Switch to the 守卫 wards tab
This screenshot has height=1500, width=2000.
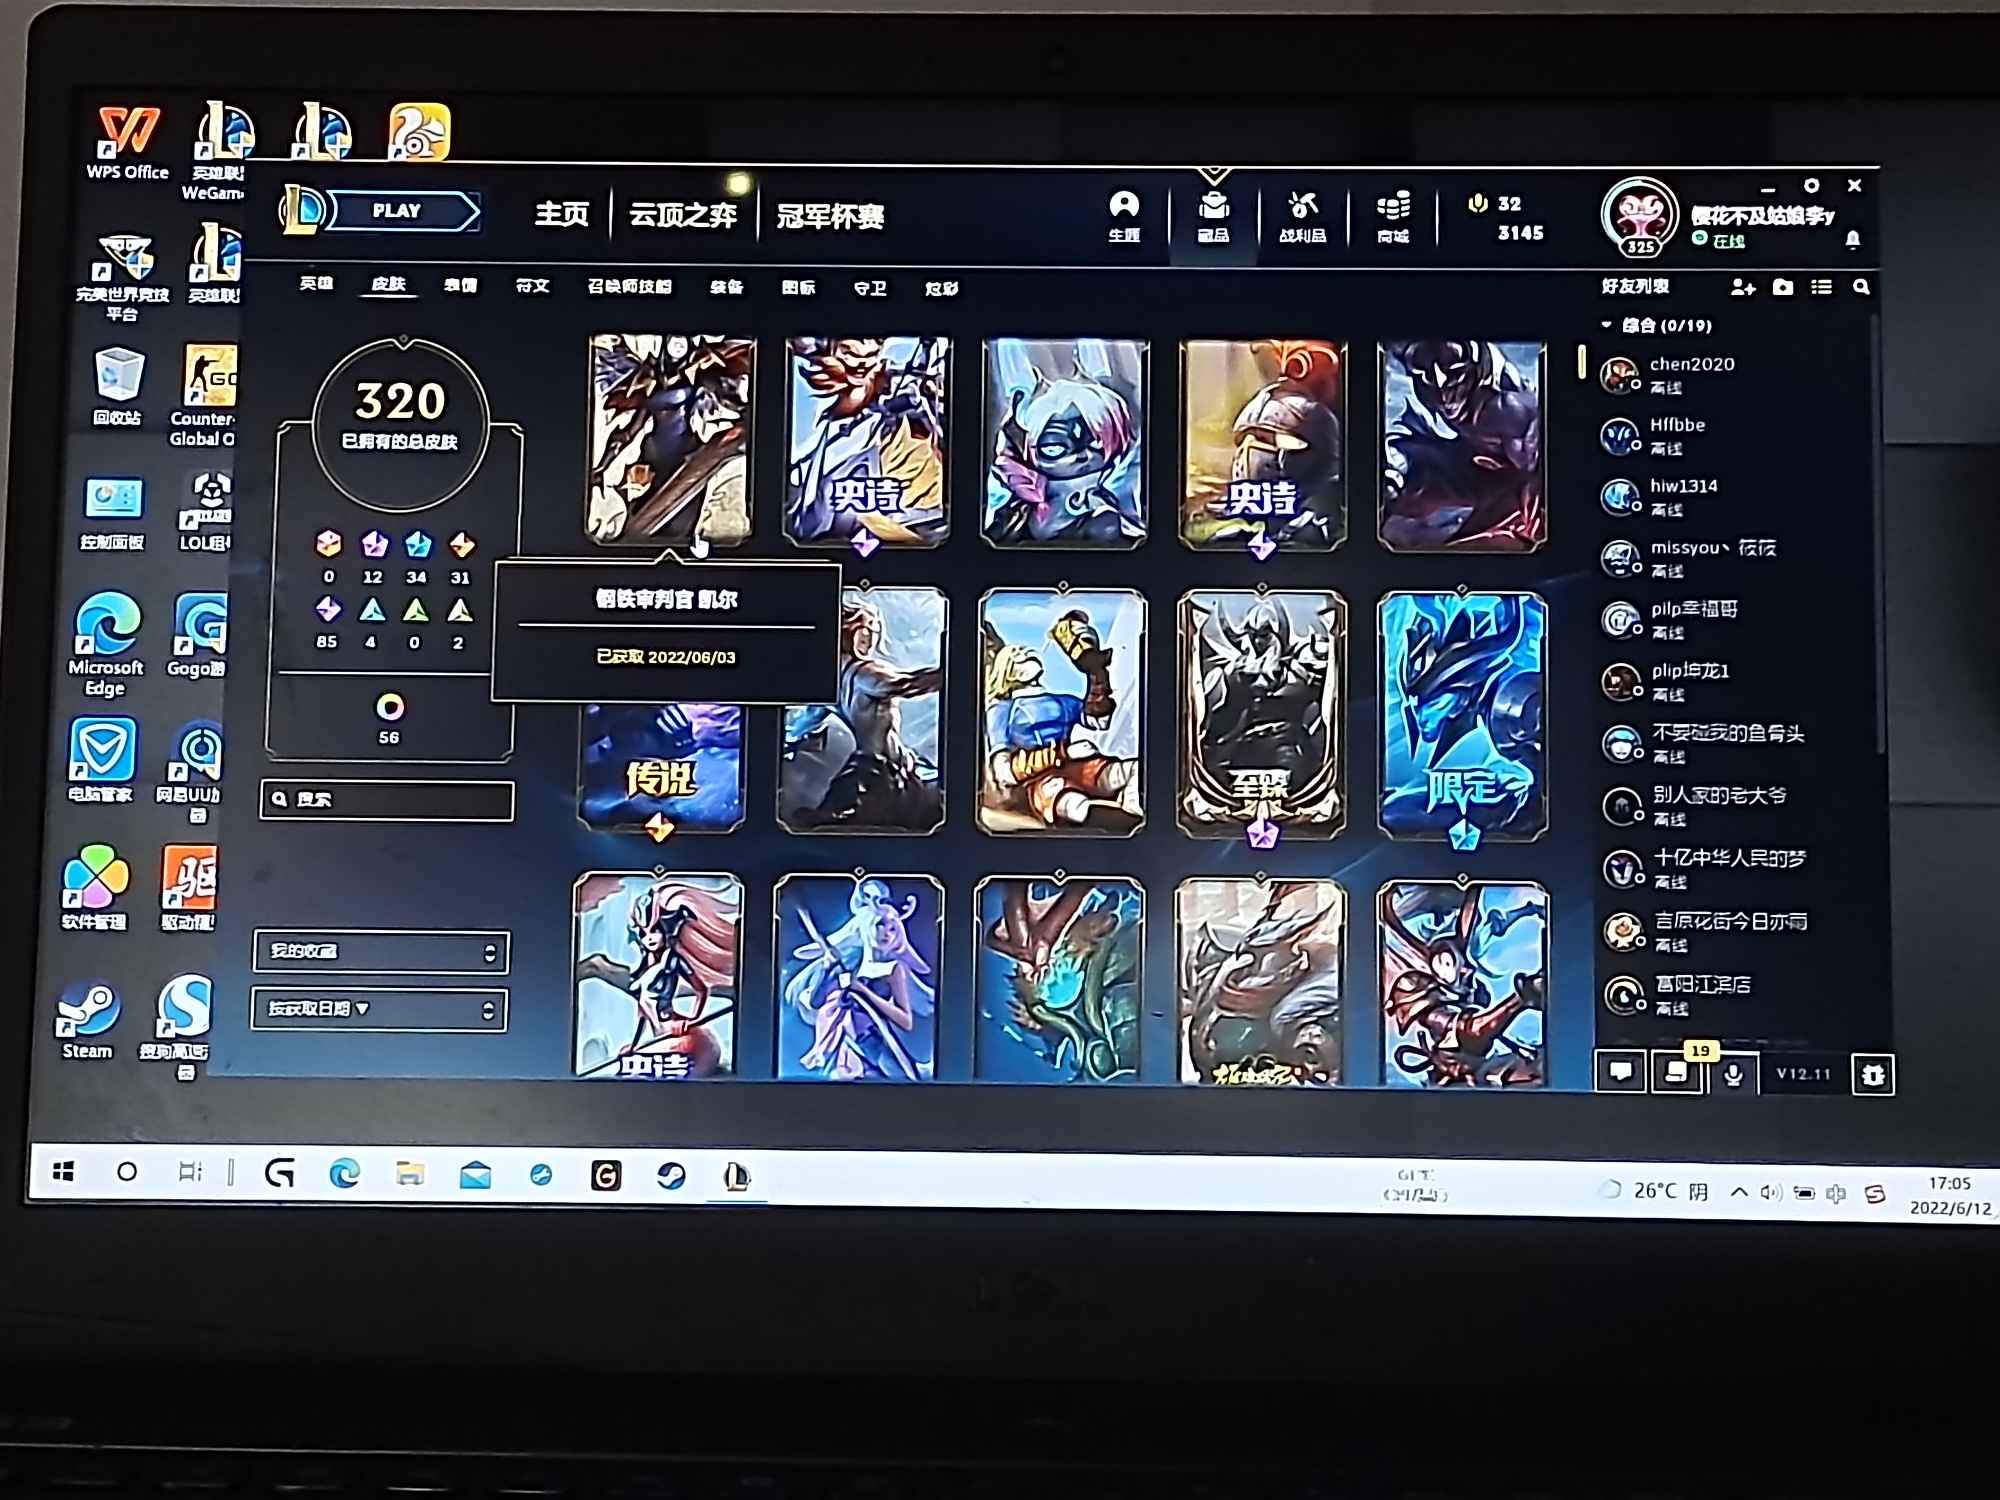pyautogui.click(x=870, y=289)
